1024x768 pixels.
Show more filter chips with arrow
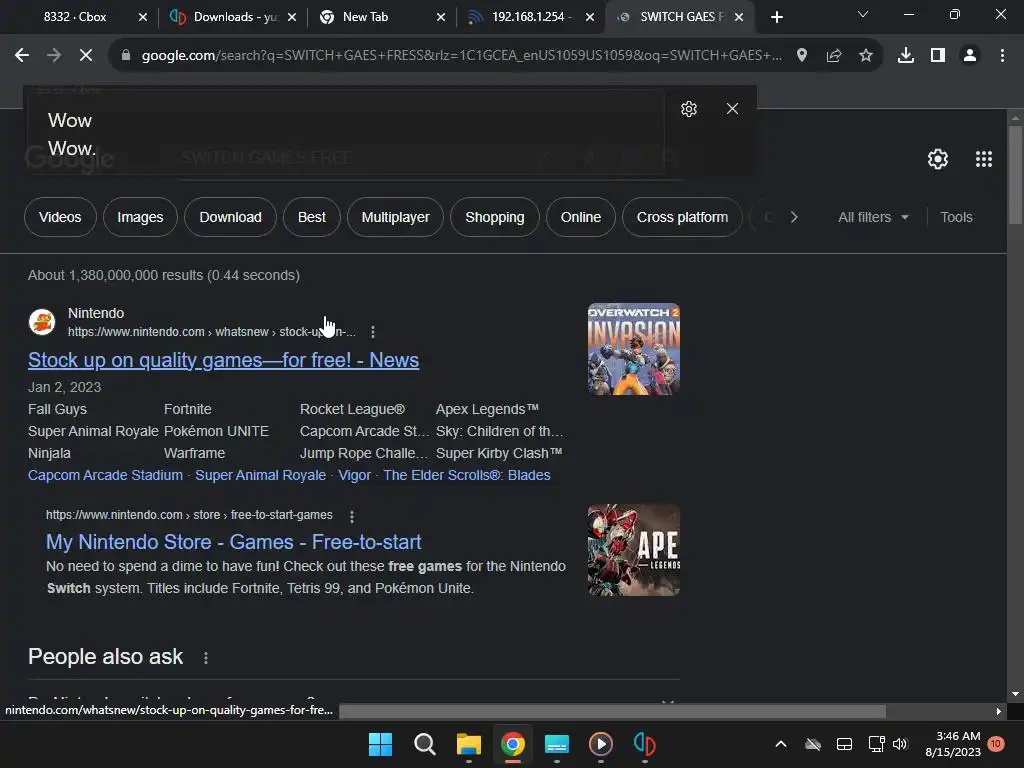794,217
